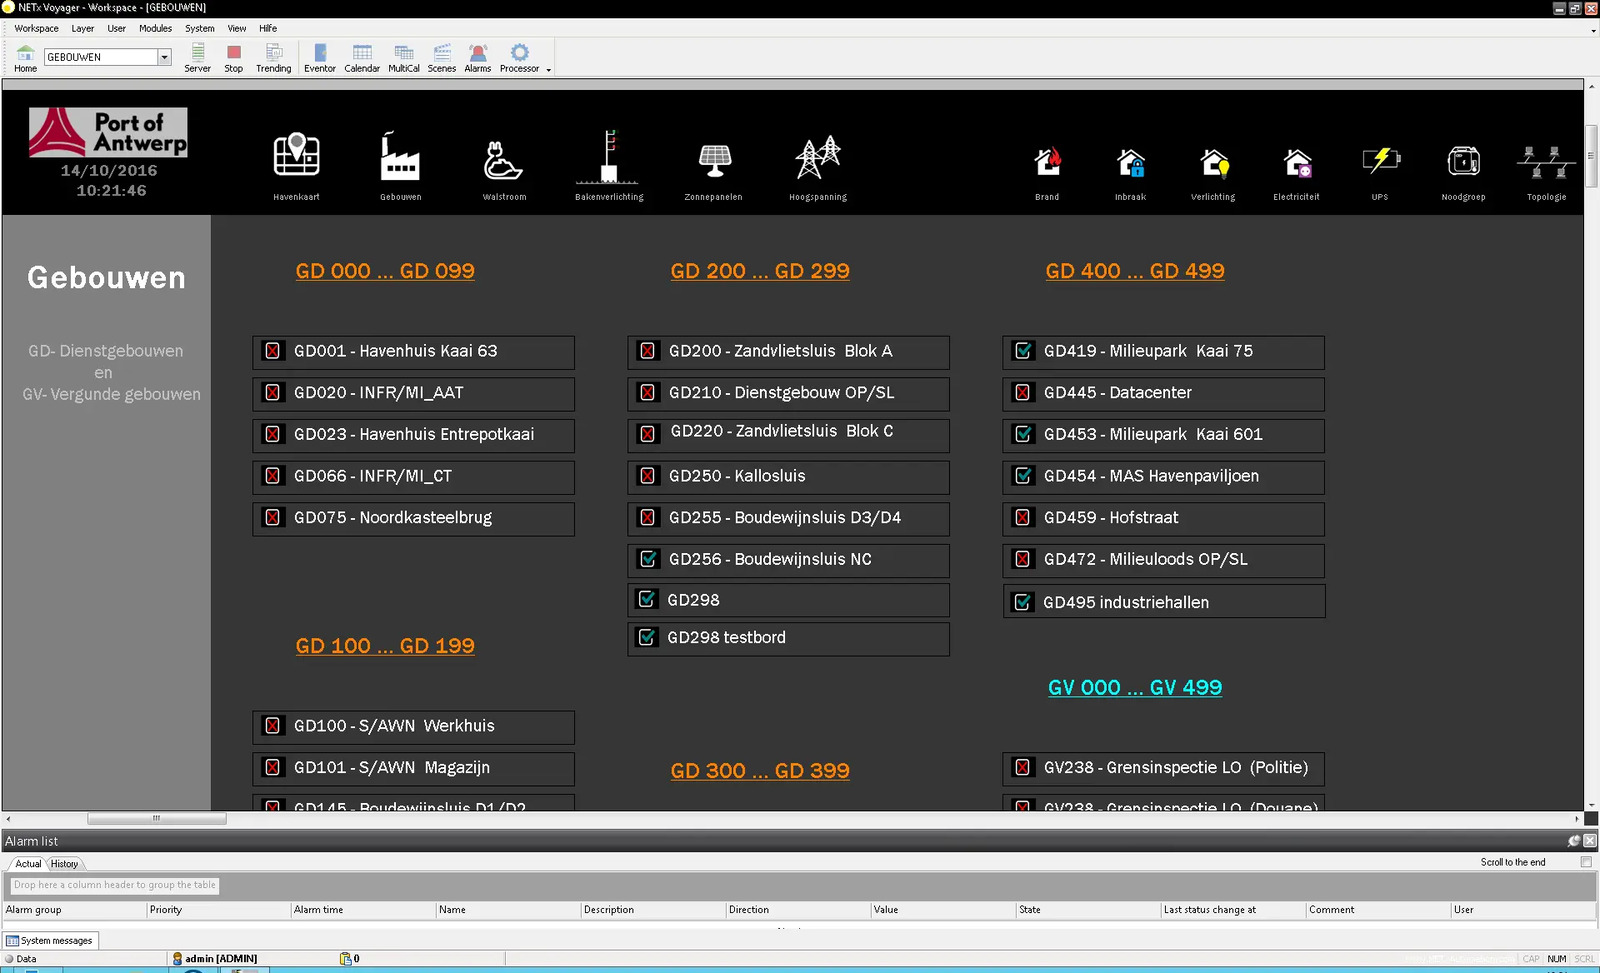Follow the GD 200 ... GD 299 link
1600x973 pixels.
click(760, 271)
